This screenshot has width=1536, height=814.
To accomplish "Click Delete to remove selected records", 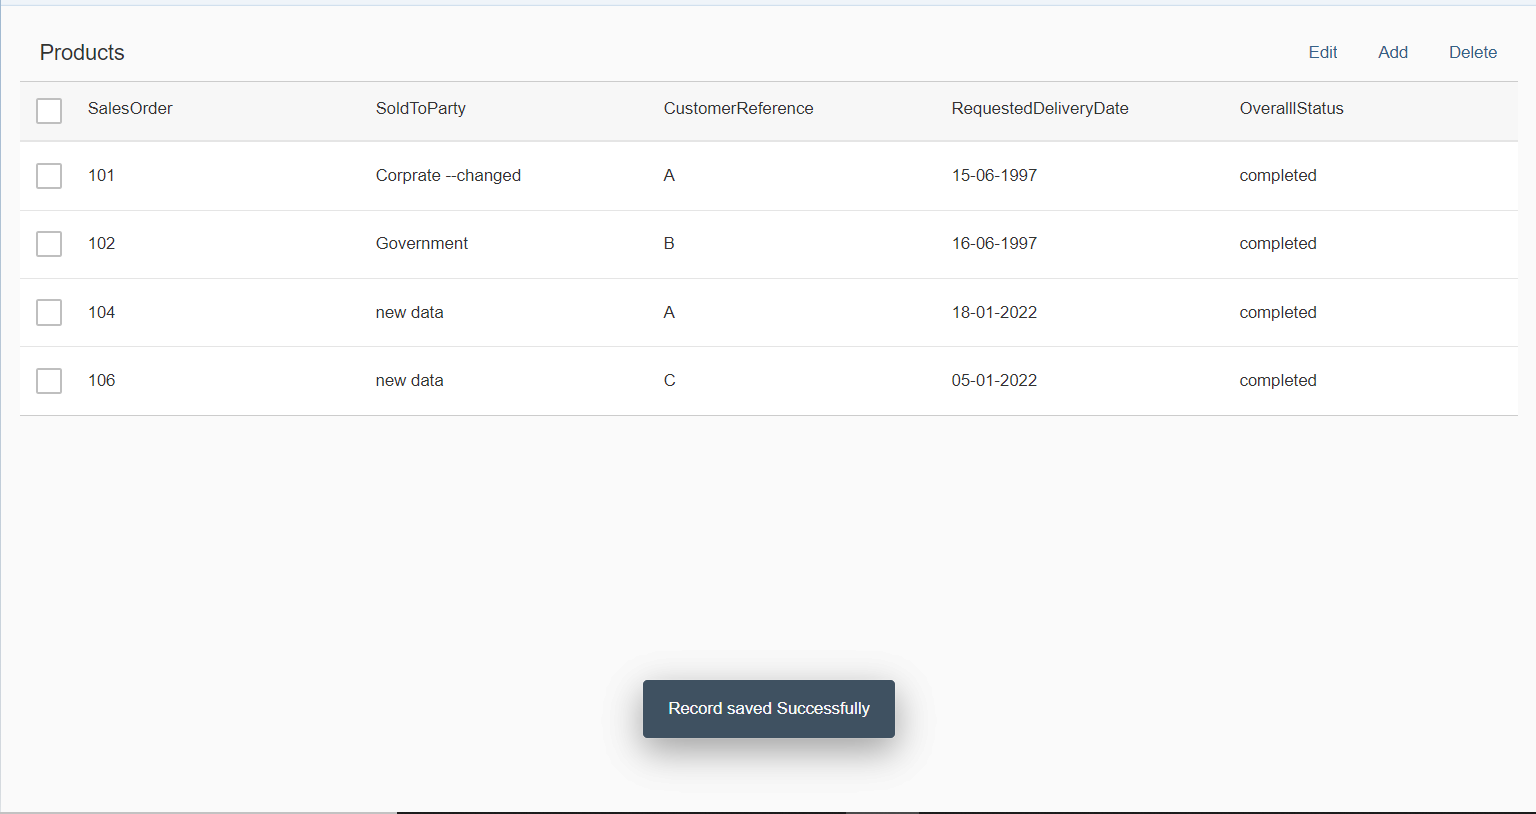I will click(x=1472, y=52).
